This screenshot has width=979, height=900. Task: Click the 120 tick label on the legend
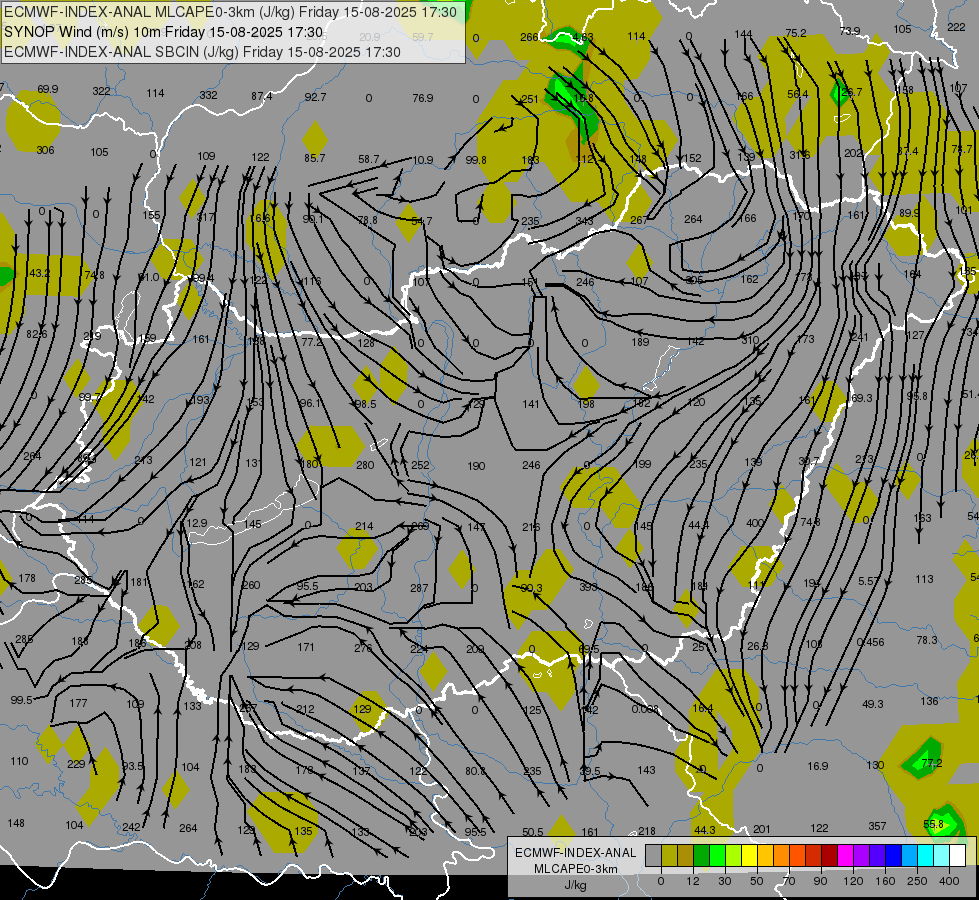point(853,881)
